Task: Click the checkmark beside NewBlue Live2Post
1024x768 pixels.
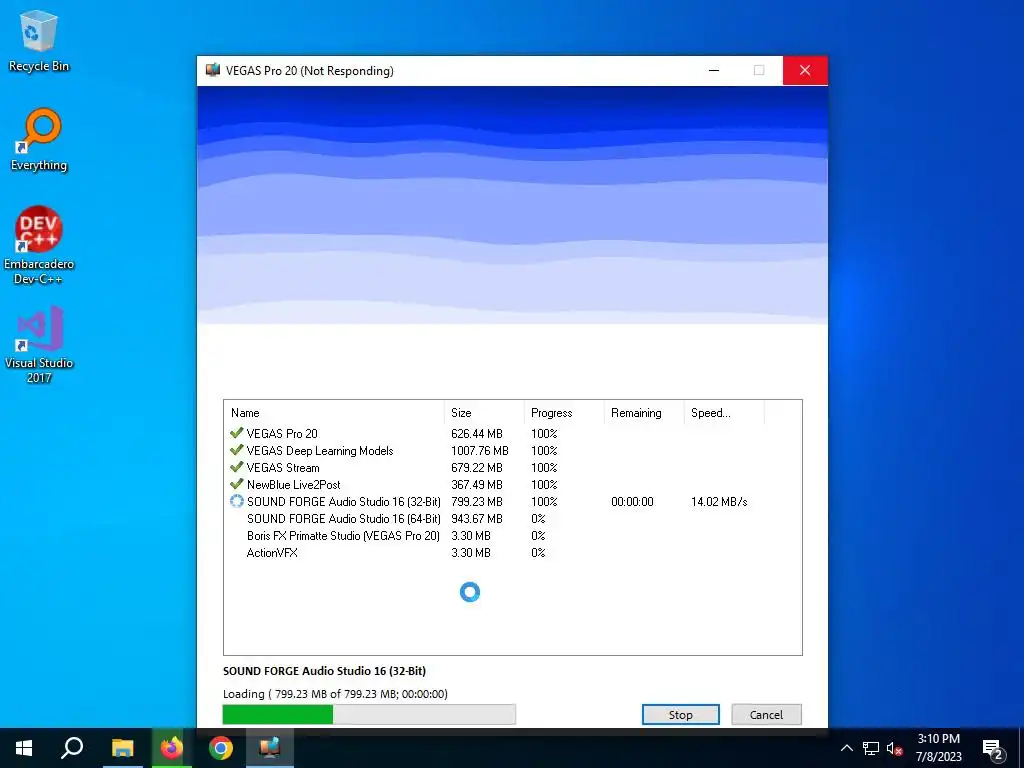Action: coord(236,484)
